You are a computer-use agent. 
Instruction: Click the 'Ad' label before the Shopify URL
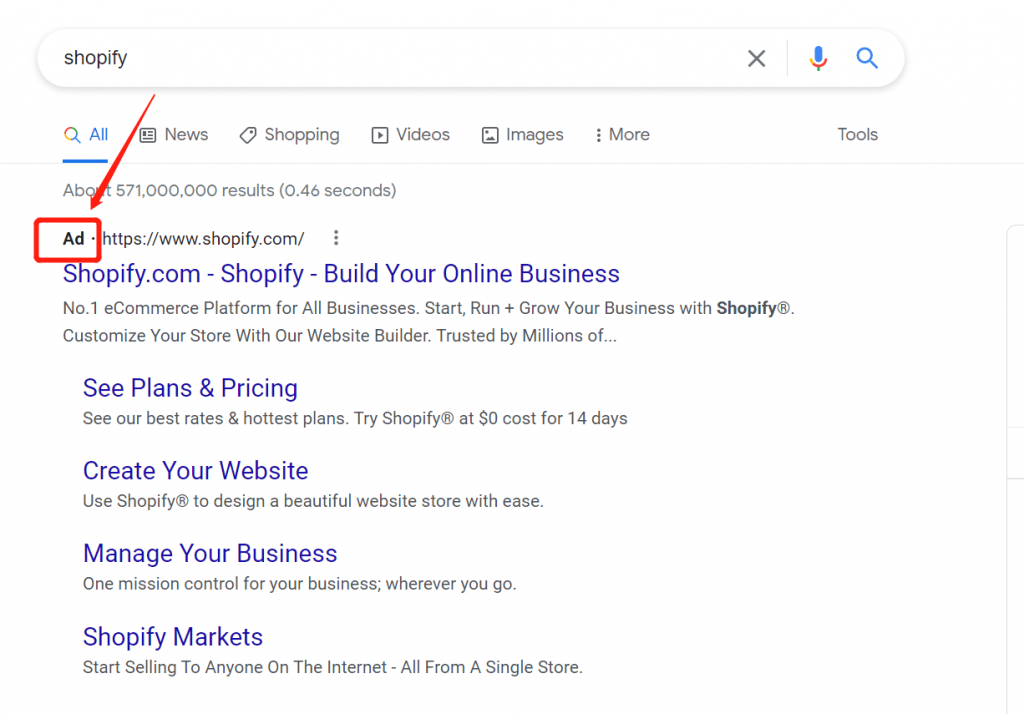coord(73,239)
